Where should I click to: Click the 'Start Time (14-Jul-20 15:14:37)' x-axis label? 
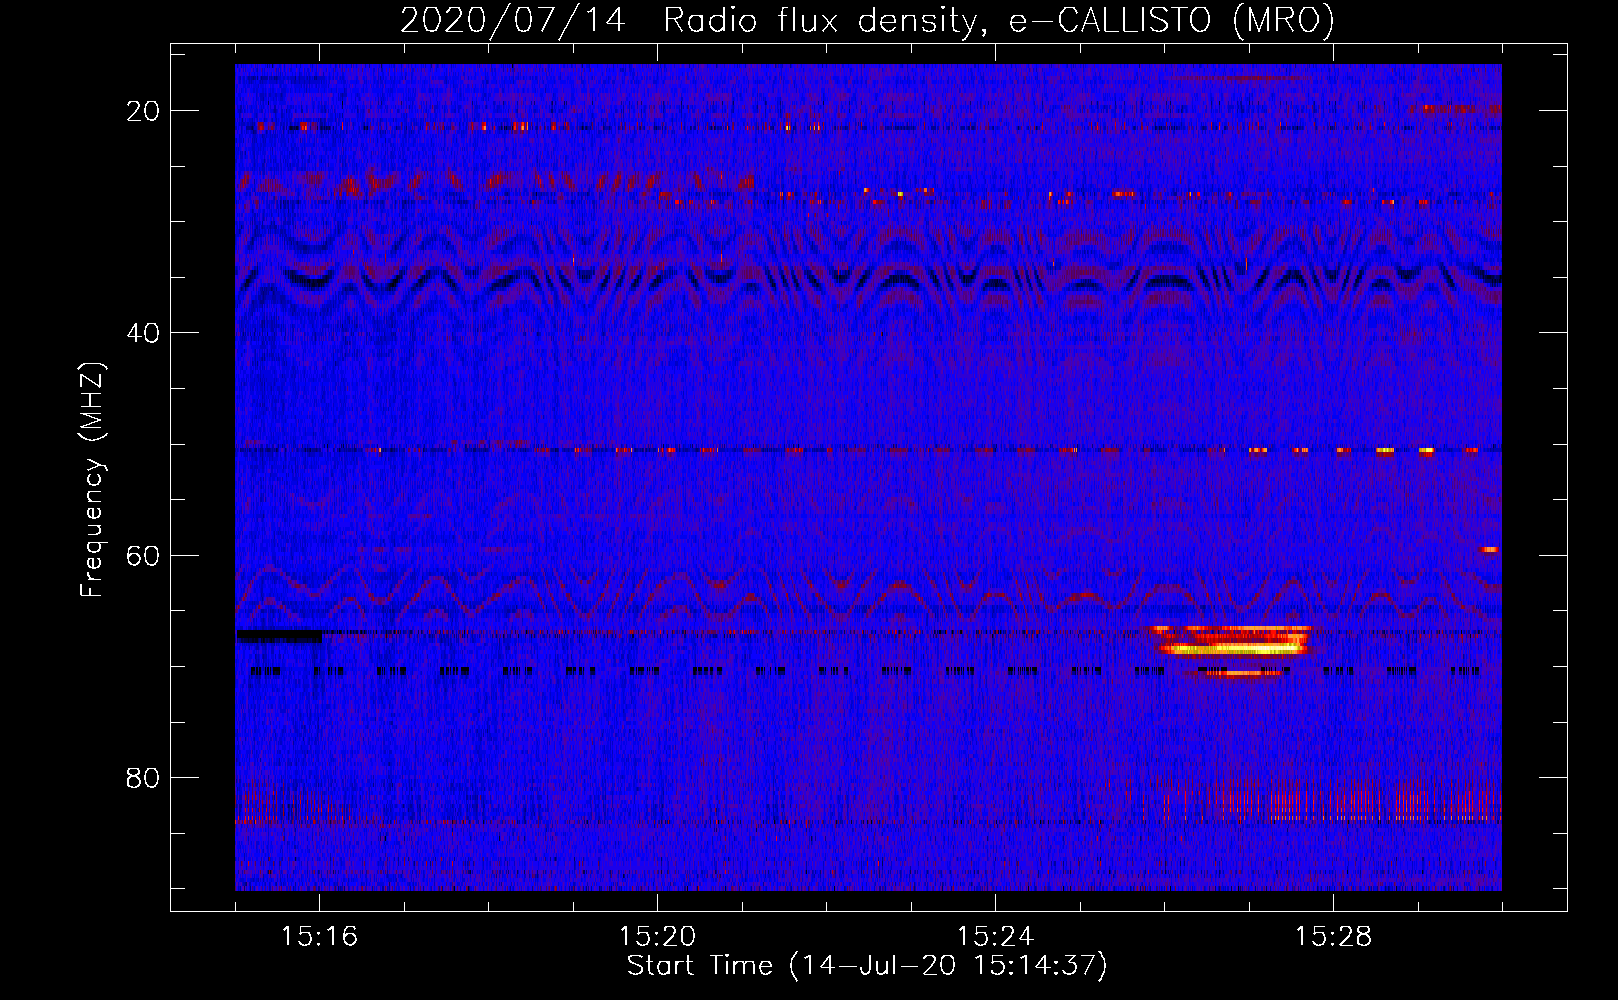(867, 966)
